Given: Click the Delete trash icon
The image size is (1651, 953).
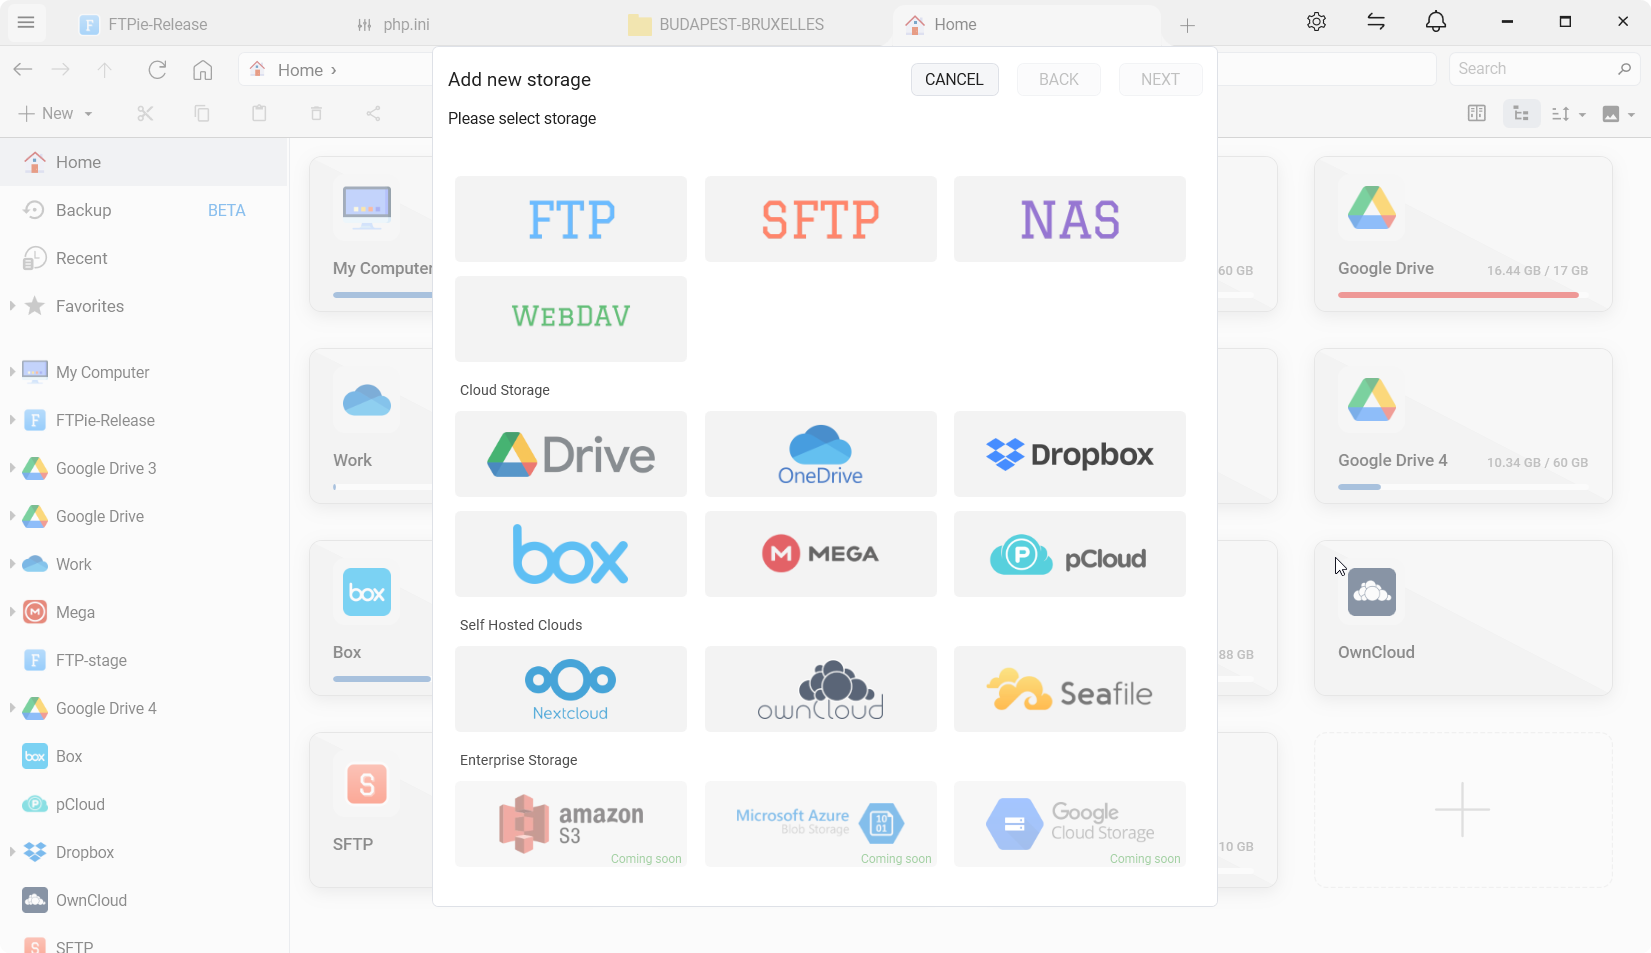Looking at the screenshot, I should click(x=316, y=114).
